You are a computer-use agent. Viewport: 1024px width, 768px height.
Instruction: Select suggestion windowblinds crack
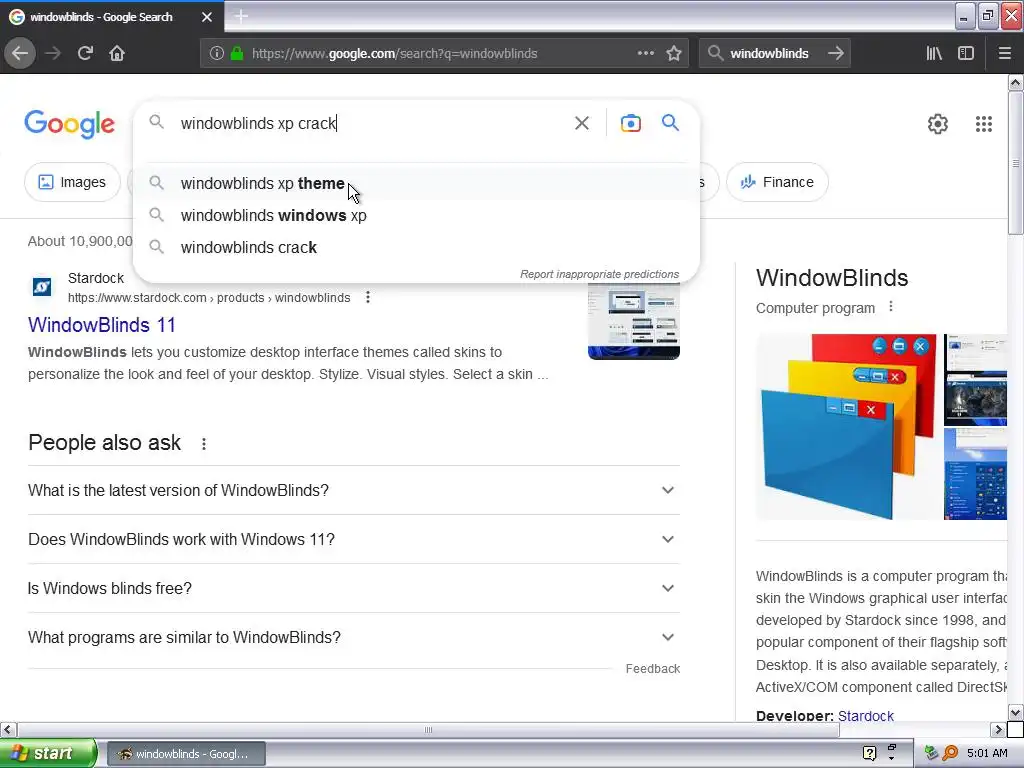[x=416, y=248]
